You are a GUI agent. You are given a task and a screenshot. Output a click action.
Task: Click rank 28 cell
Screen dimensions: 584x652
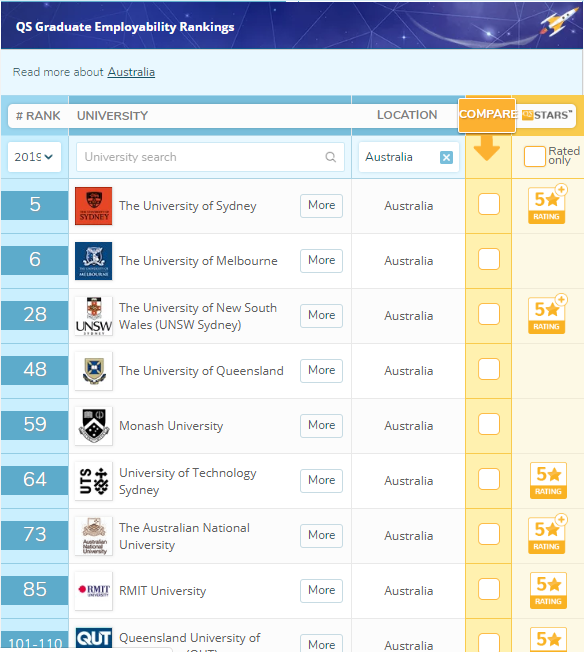coord(35,315)
